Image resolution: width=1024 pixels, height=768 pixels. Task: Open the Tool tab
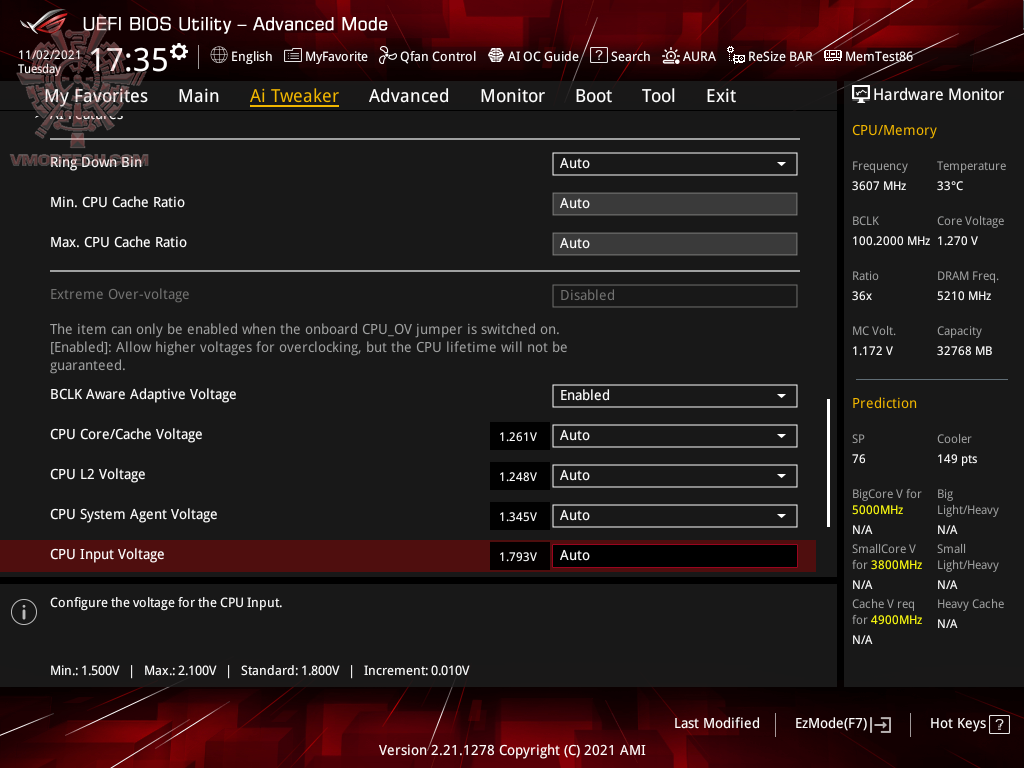pos(658,96)
